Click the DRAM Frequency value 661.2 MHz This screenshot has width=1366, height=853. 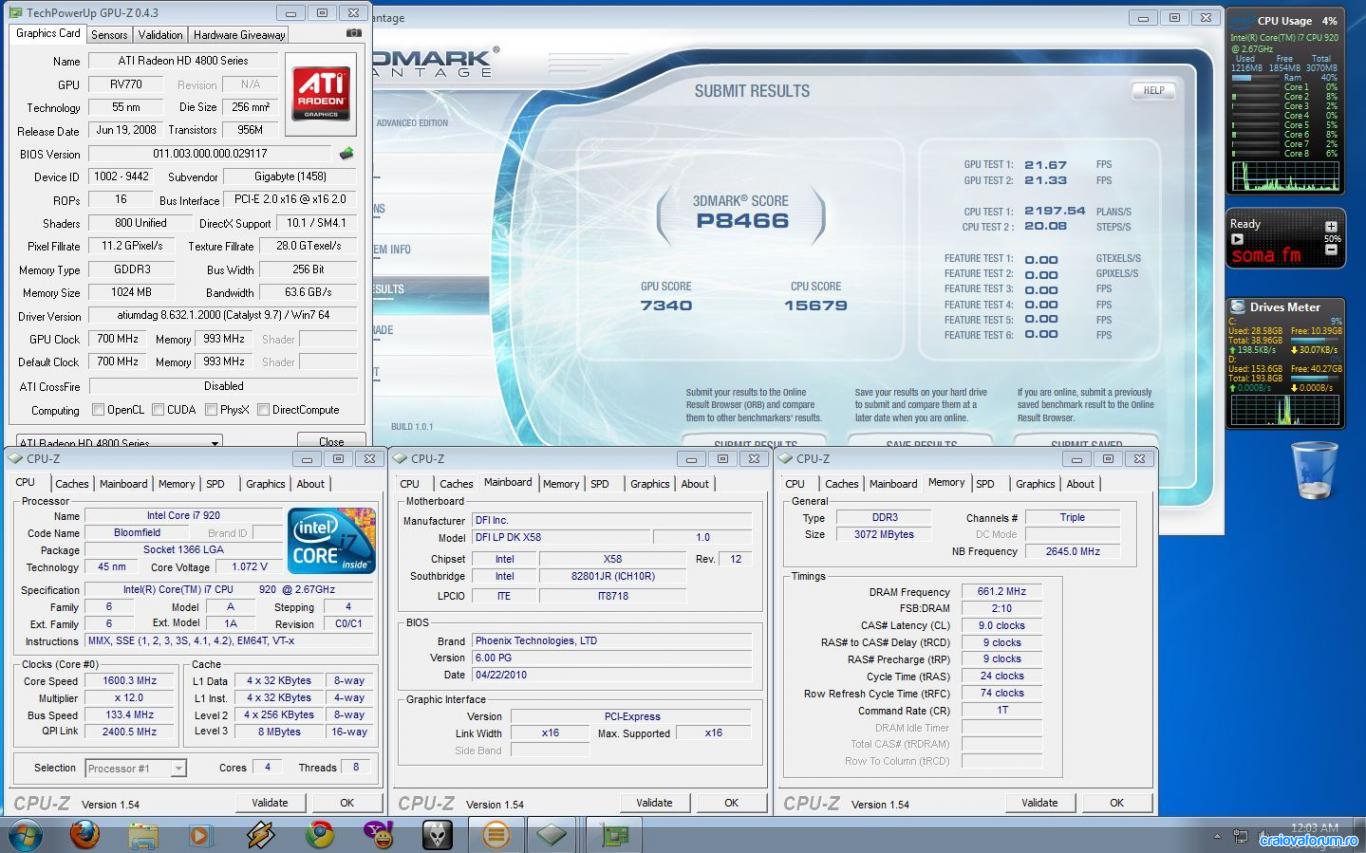click(1002, 592)
